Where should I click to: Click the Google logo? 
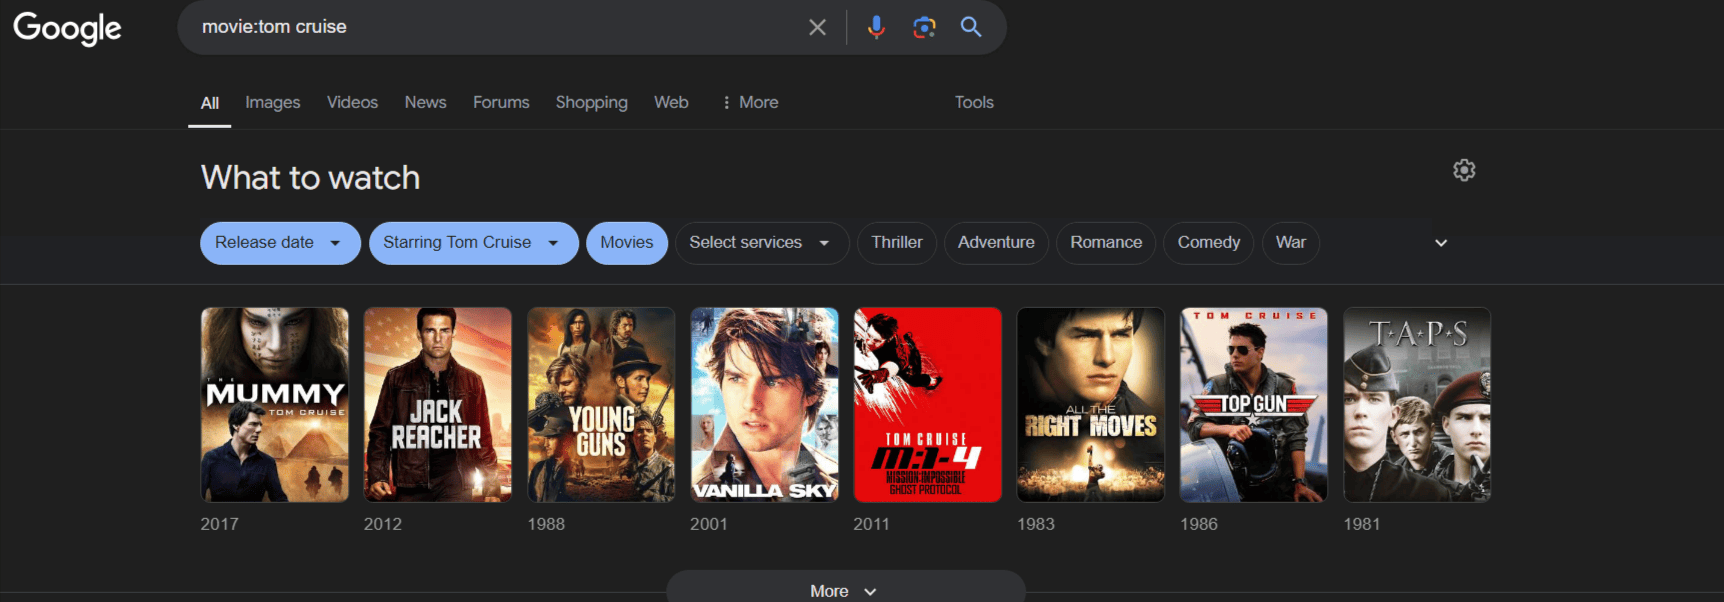click(67, 28)
